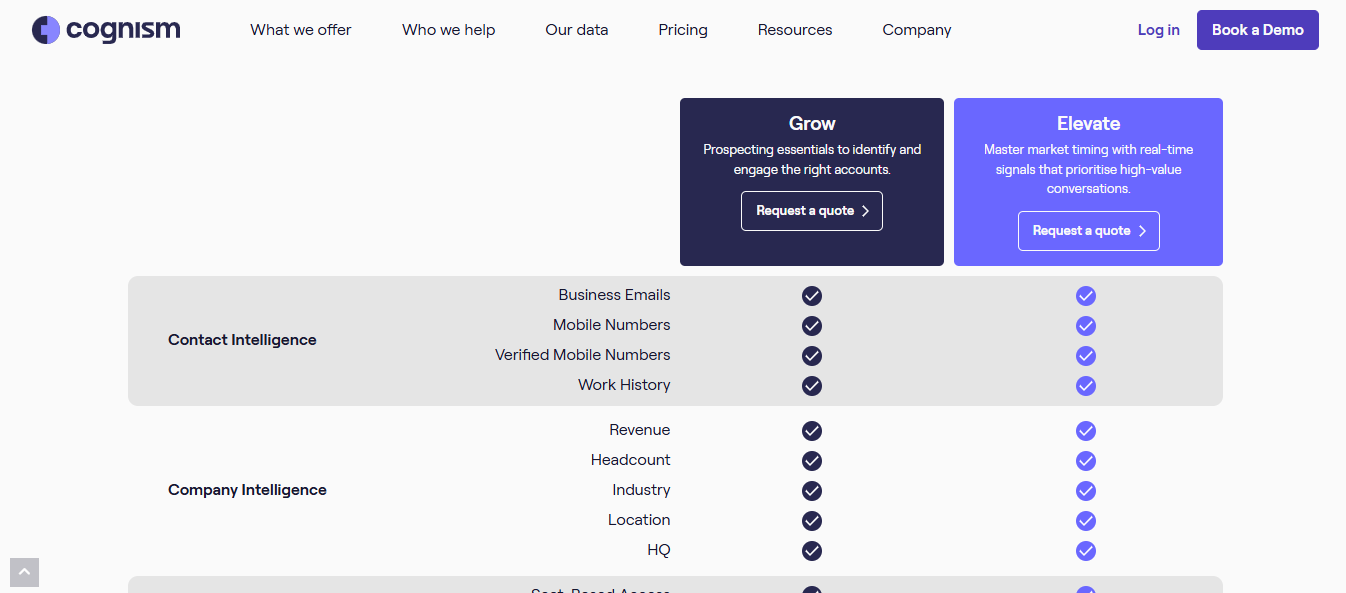
Task: Click the Verified Mobile Numbers checkmark under Elevate
Action: [x=1086, y=356]
